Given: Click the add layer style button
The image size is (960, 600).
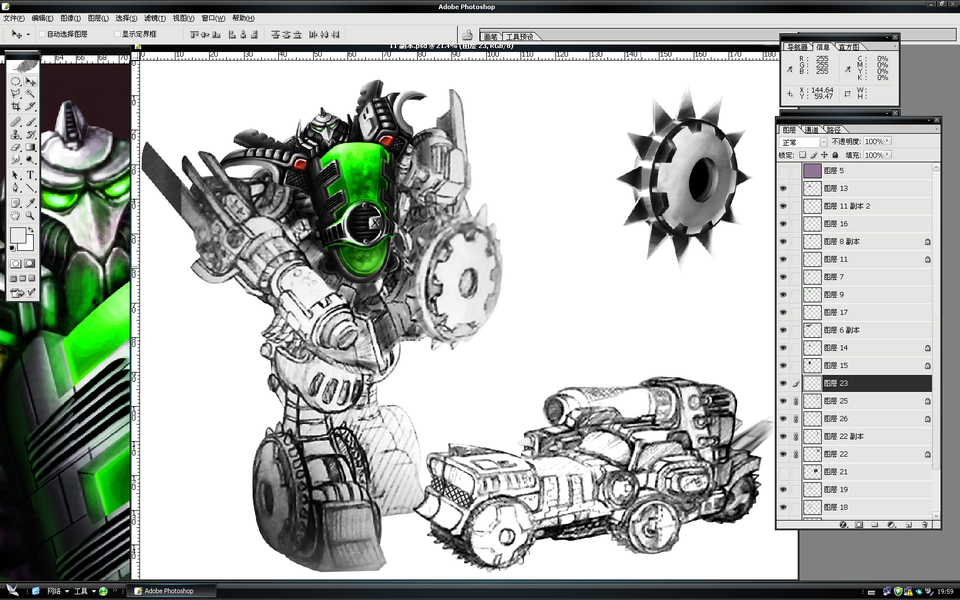Looking at the screenshot, I should coord(843,525).
